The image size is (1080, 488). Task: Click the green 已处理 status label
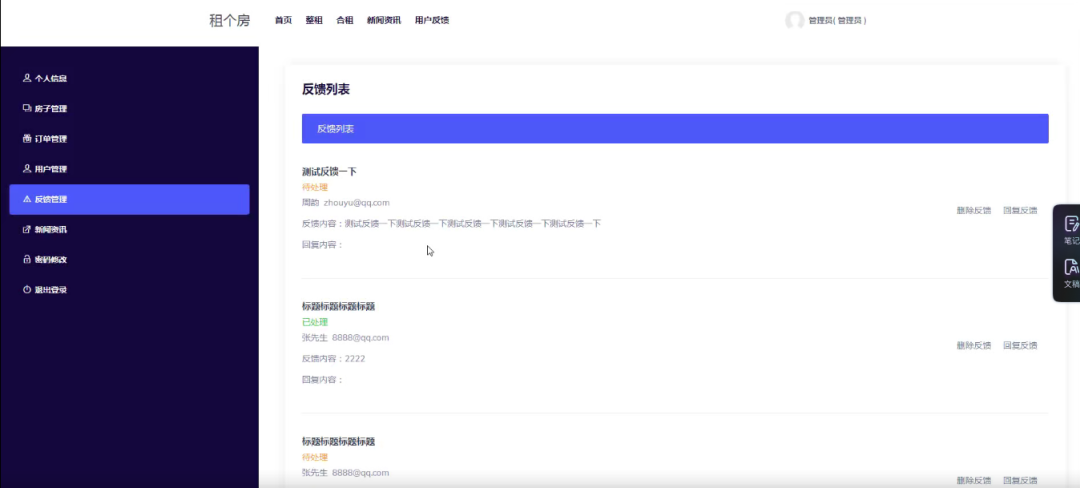pyautogui.click(x=315, y=322)
